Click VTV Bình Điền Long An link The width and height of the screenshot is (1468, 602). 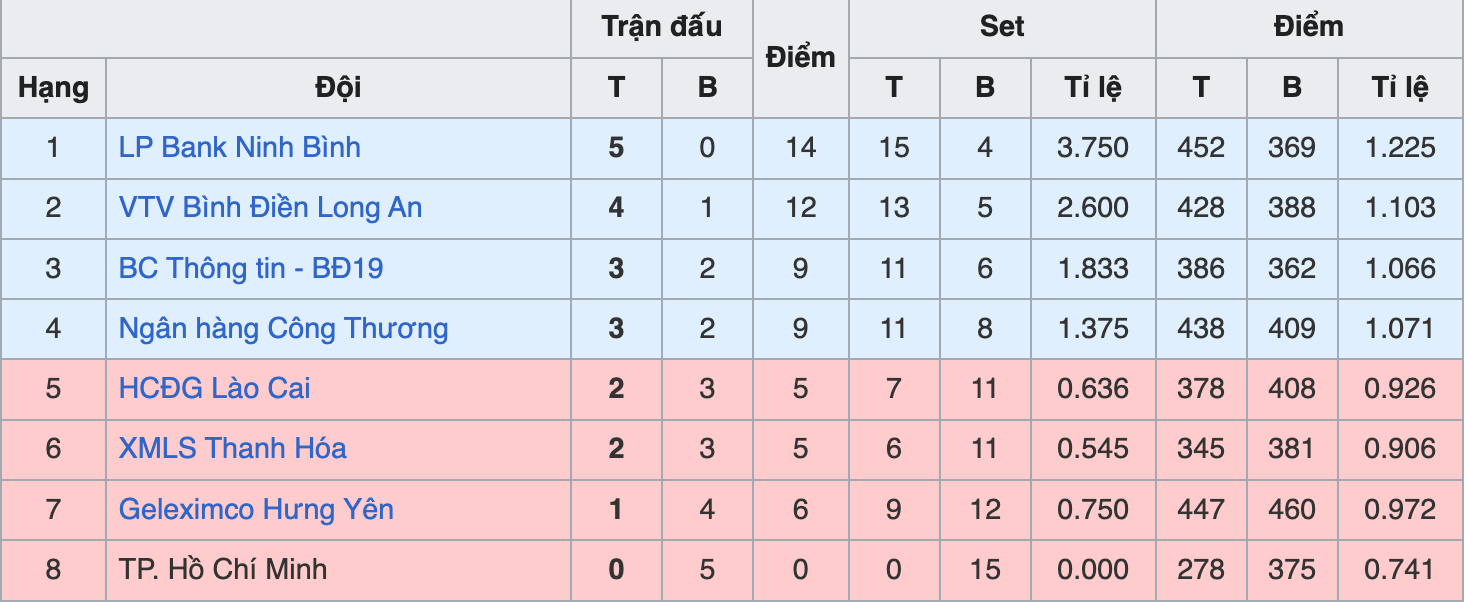[270, 208]
